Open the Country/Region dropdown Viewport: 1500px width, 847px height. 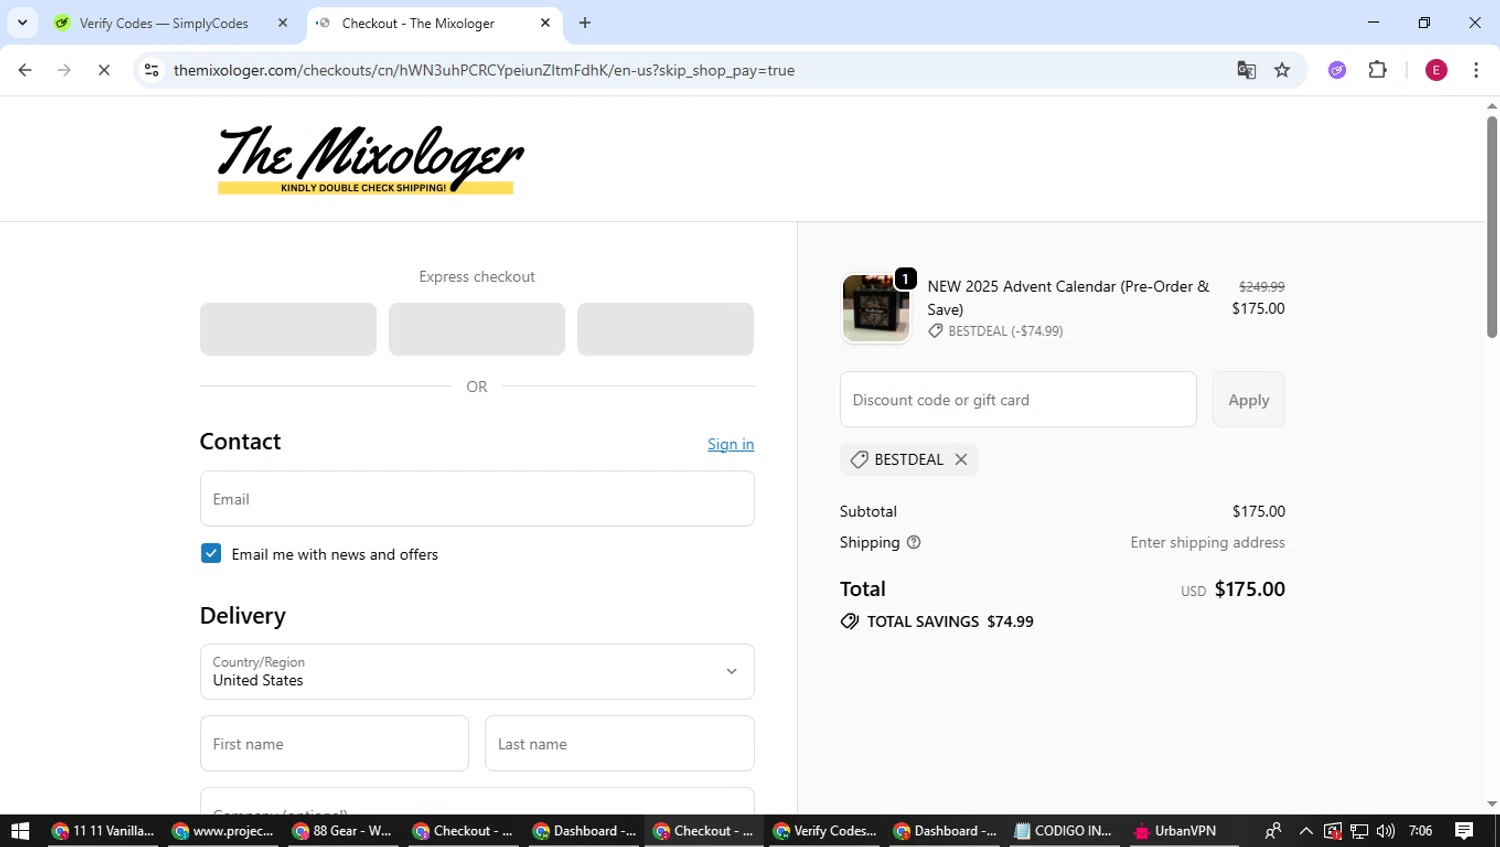point(477,672)
